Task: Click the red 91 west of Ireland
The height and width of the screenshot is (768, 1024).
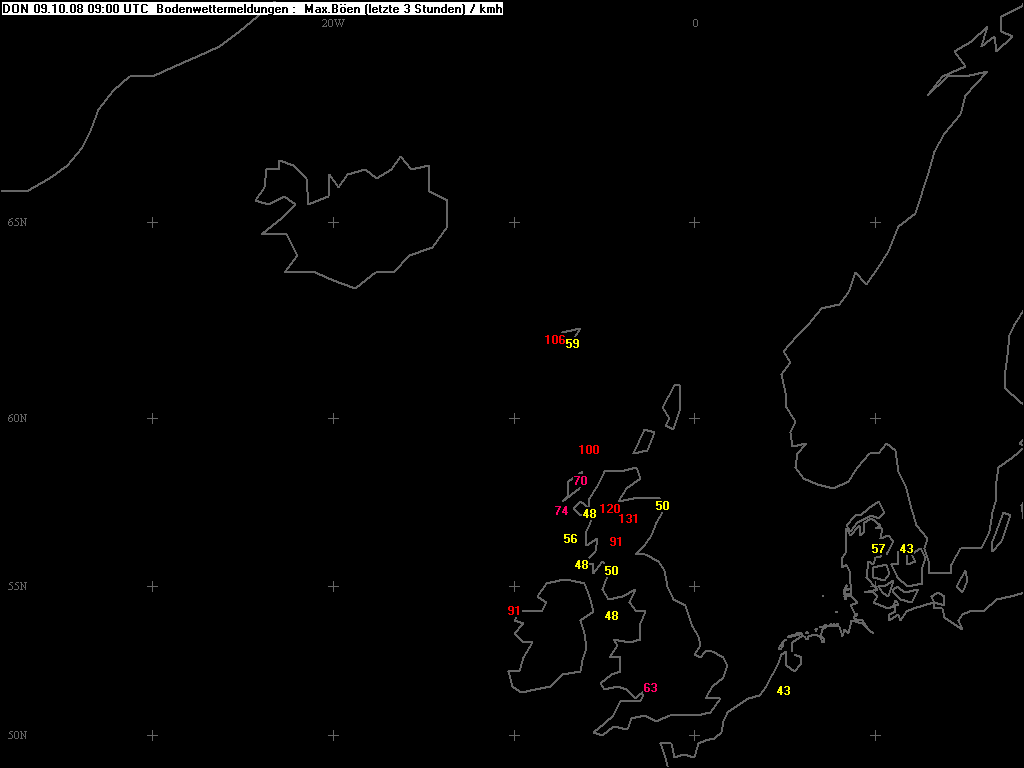Action: (514, 611)
